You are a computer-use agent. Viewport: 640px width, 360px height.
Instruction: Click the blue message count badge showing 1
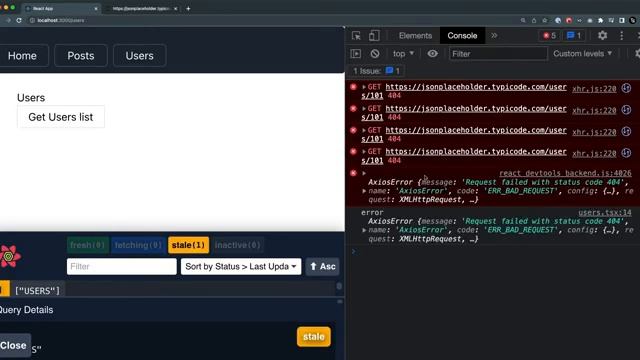[574, 36]
